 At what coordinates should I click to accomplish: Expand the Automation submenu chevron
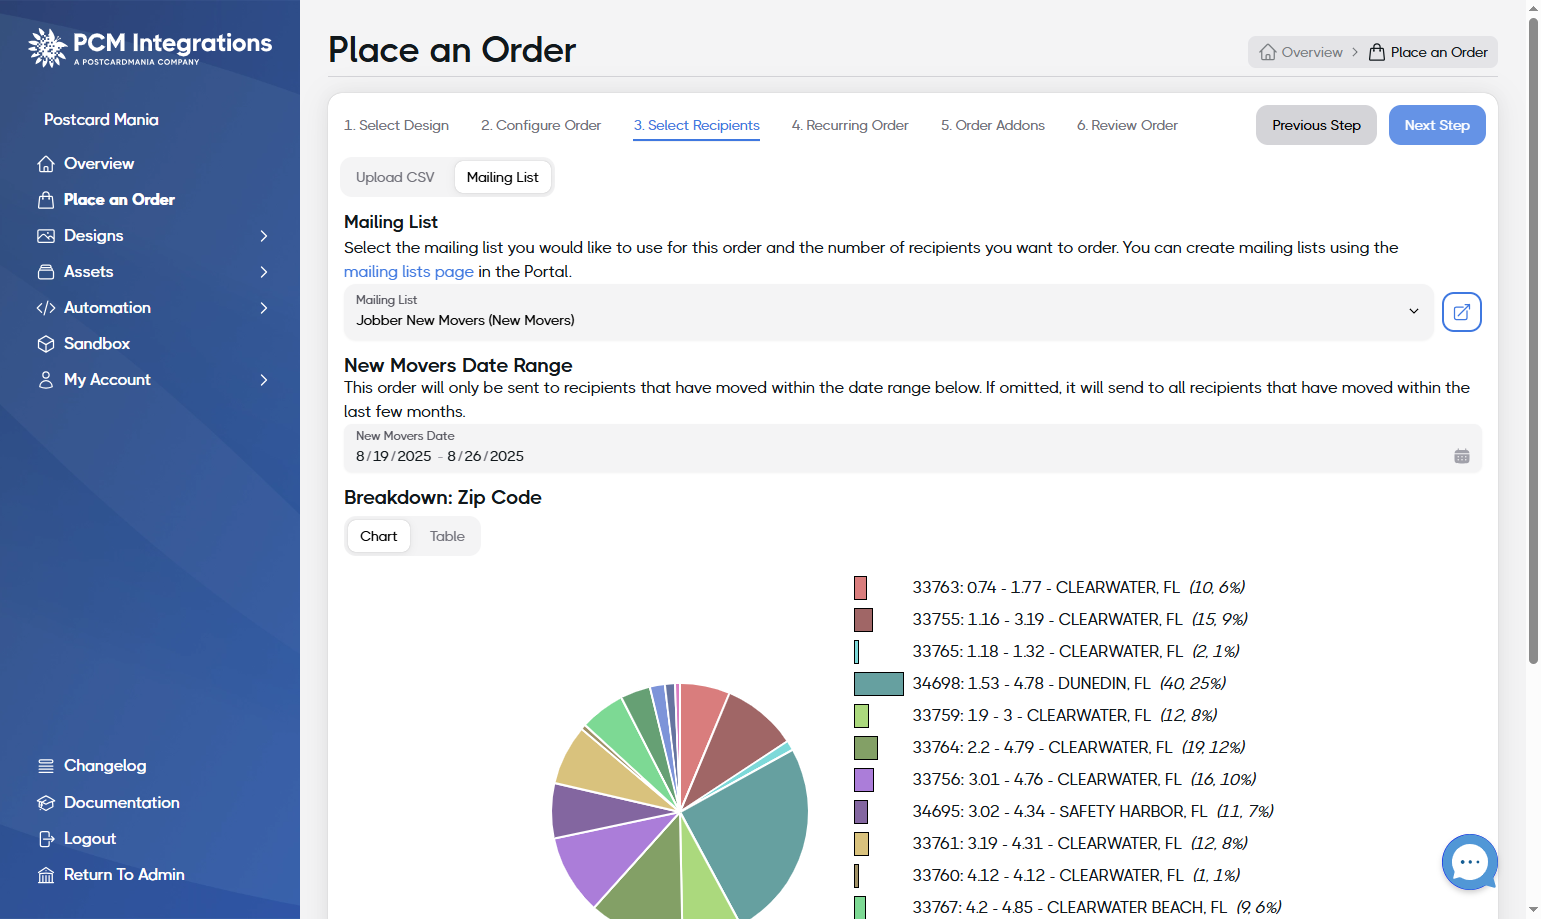[264, 308]
